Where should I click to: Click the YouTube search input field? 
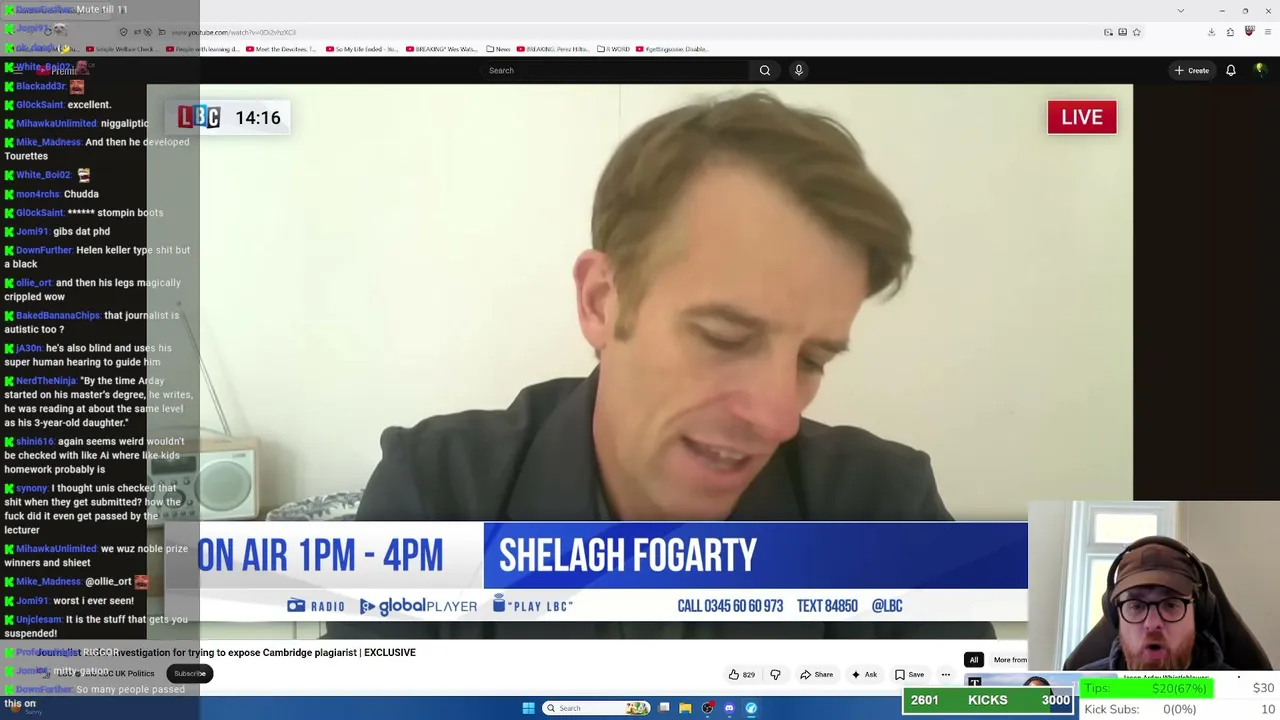click(x=615, y=70)
